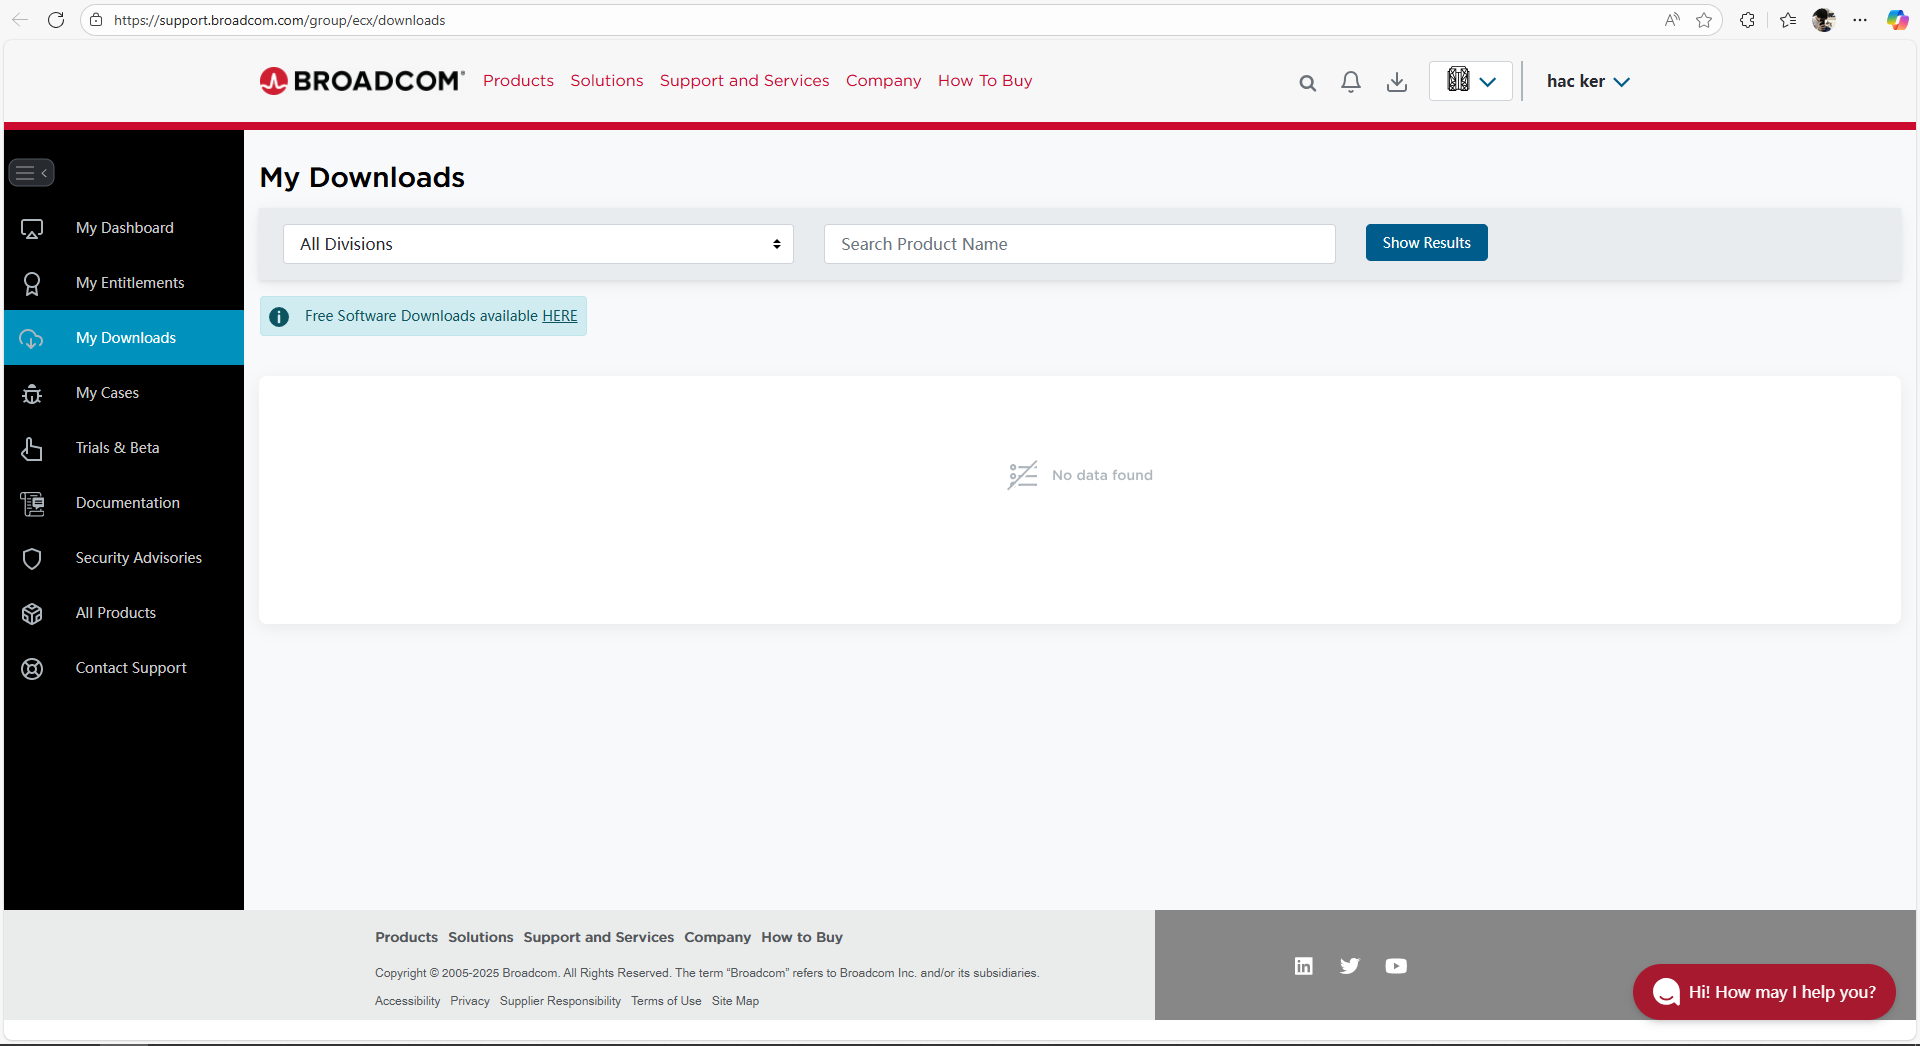Click the Security Advisories shield icon
The height and width of the screenshot is (1046, 1920).
click(x=32, y=559)
